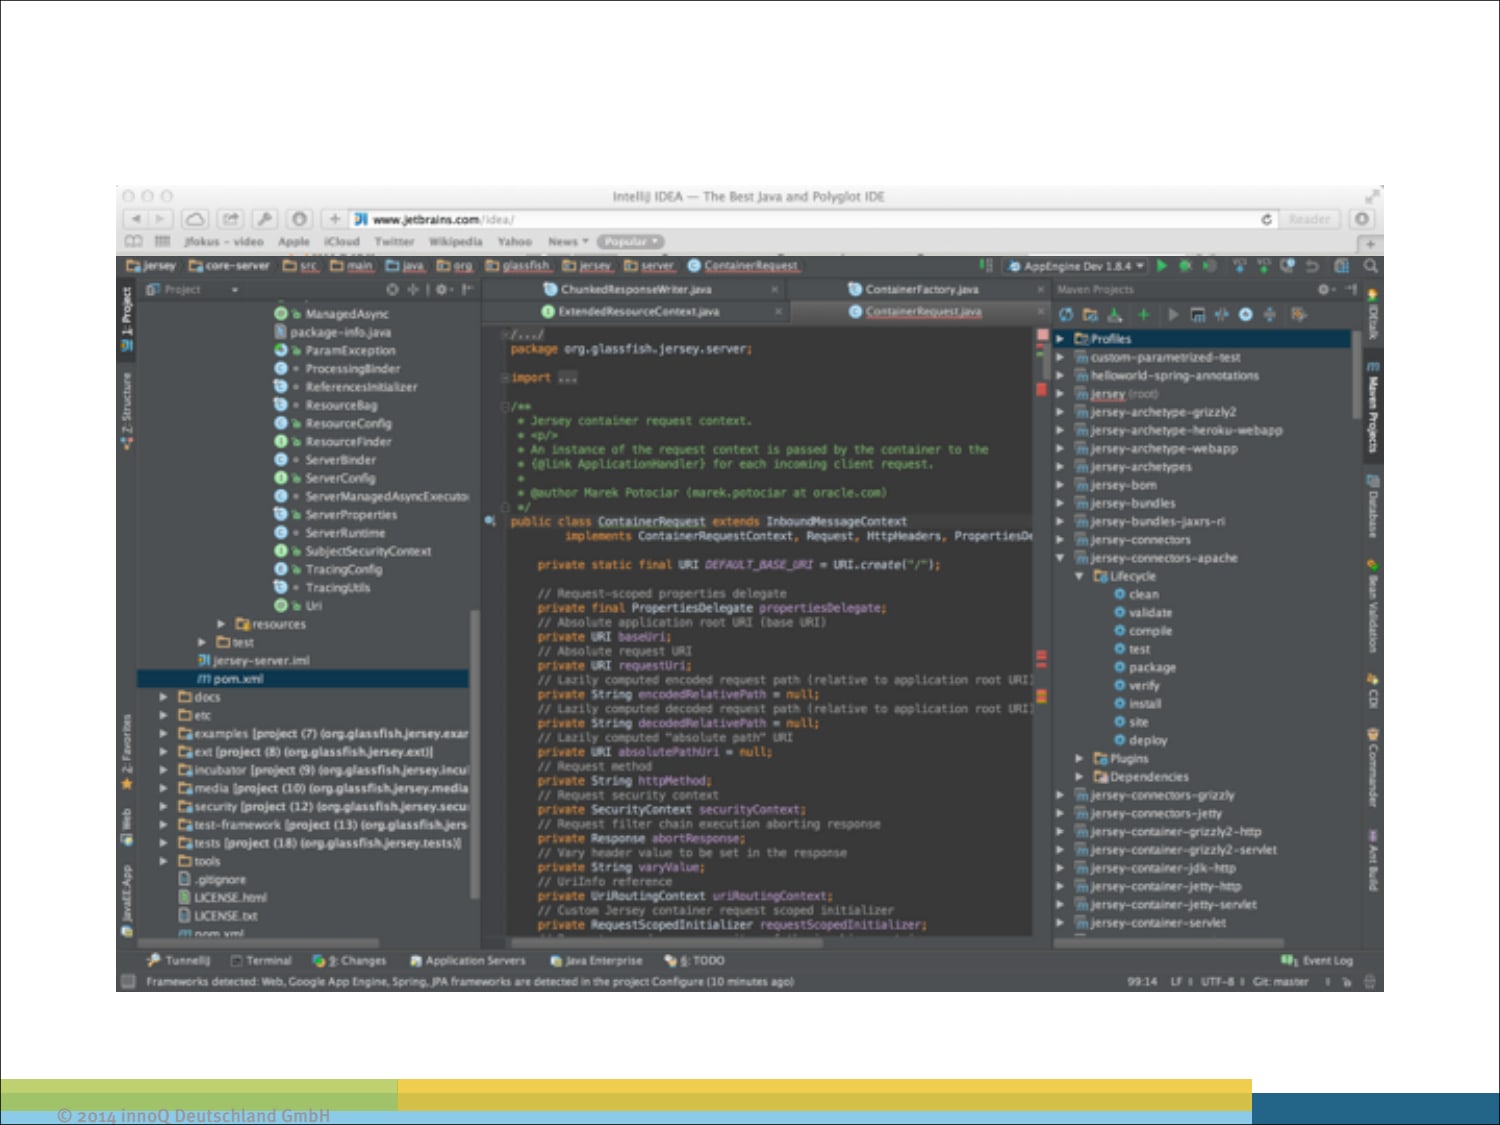Click Safari page reload icon
Image resolution: width=1500 pixels, height=1125 pixels.
coord(1267,219)
